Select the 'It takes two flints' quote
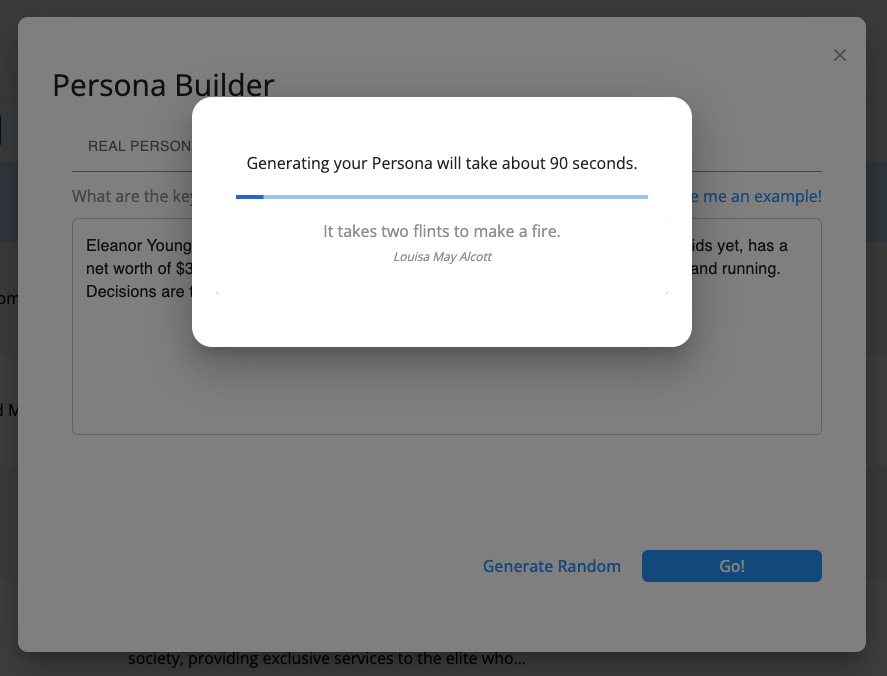The height and width of the screenshot is (676, 887). (441, 231)
